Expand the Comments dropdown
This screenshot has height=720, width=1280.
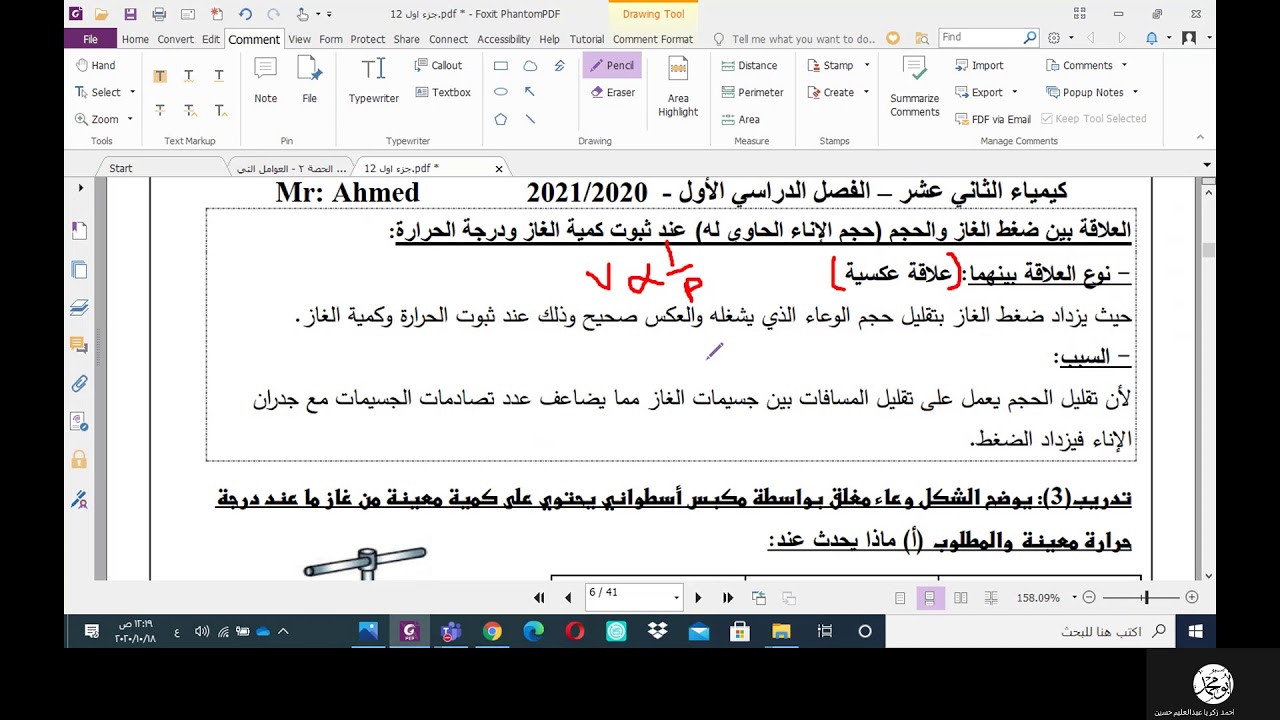[1124, 65]
